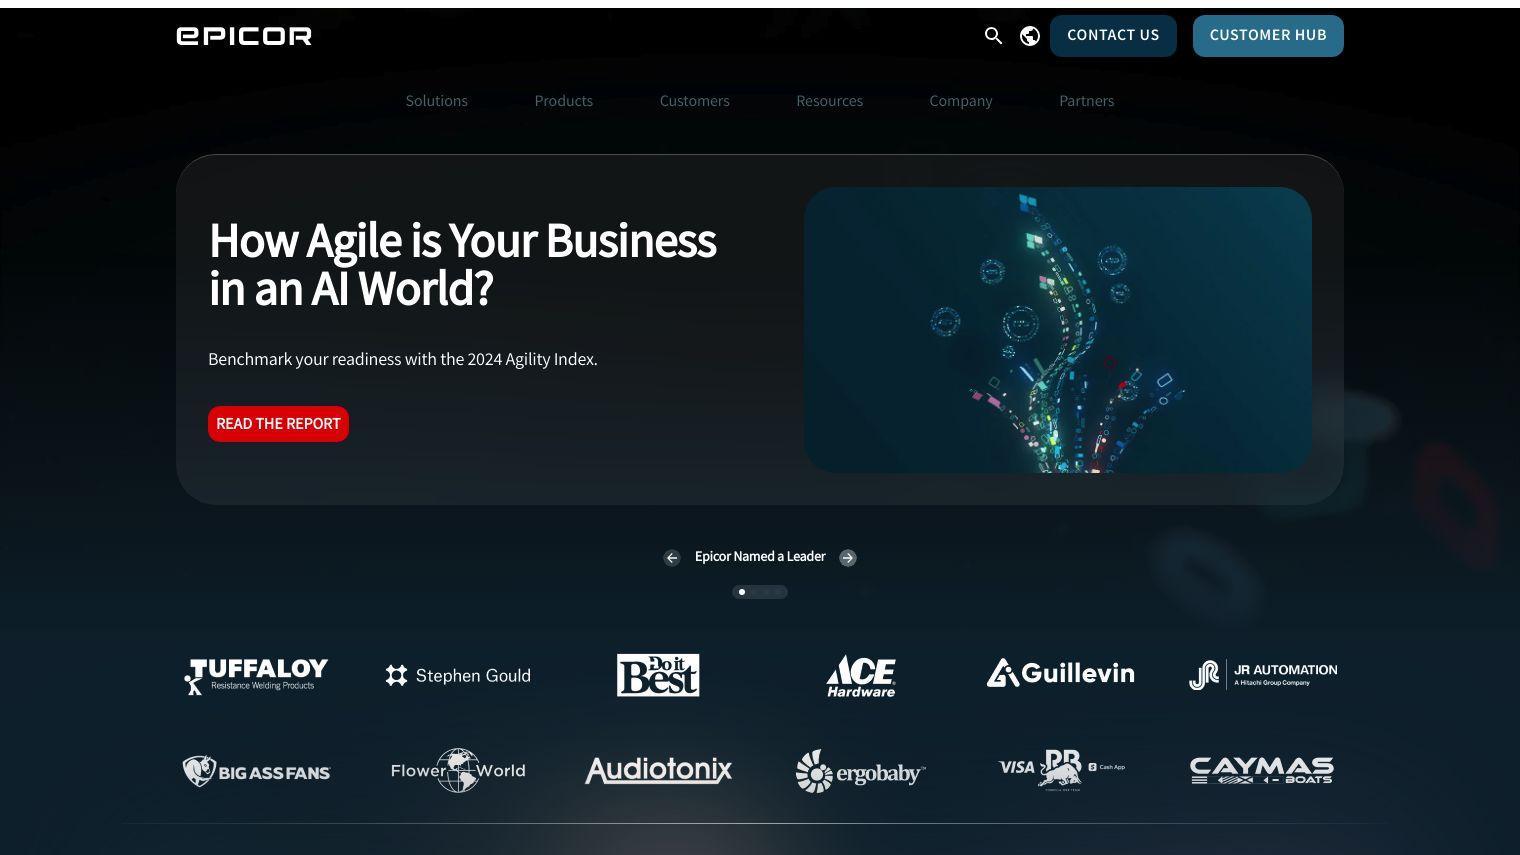Viewport: 1520px width, 855px height.
Task: Open the Solutions menu
Action: 437,101
